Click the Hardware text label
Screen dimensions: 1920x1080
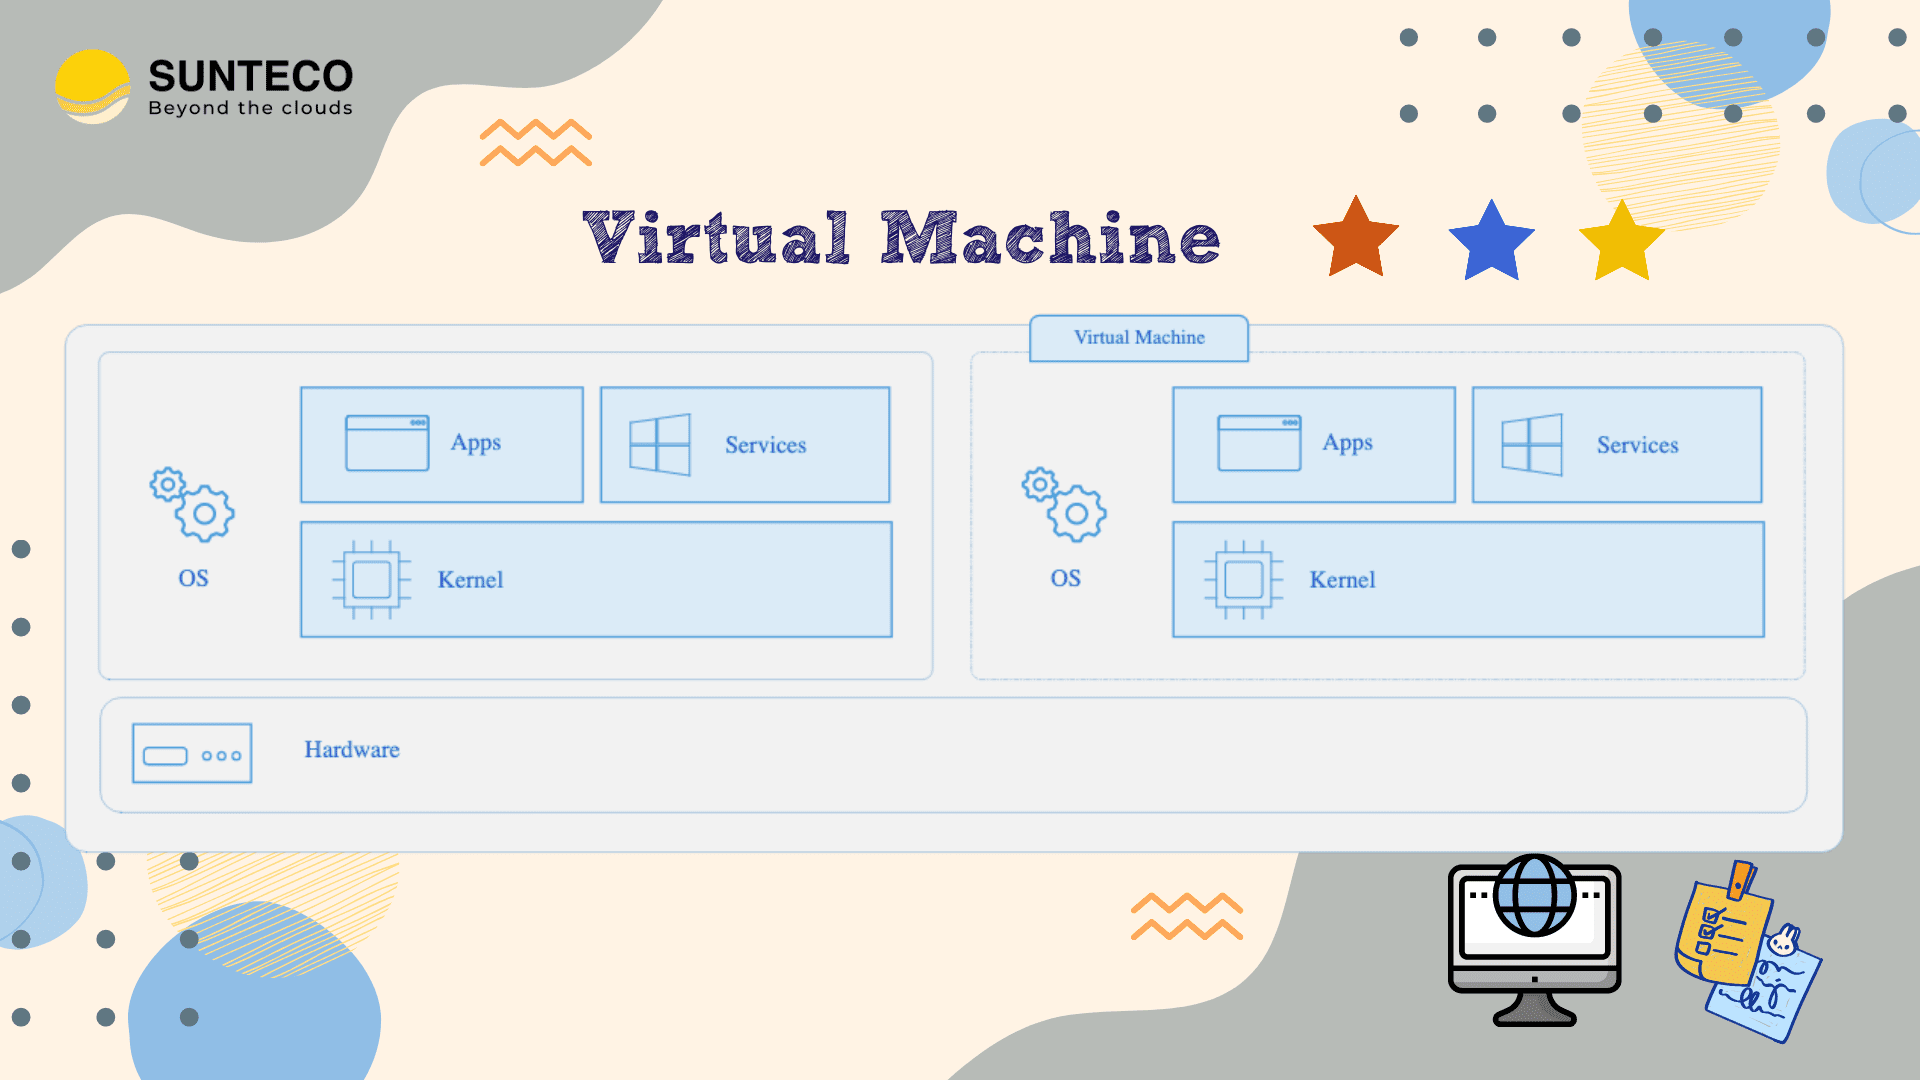point(352,750)
